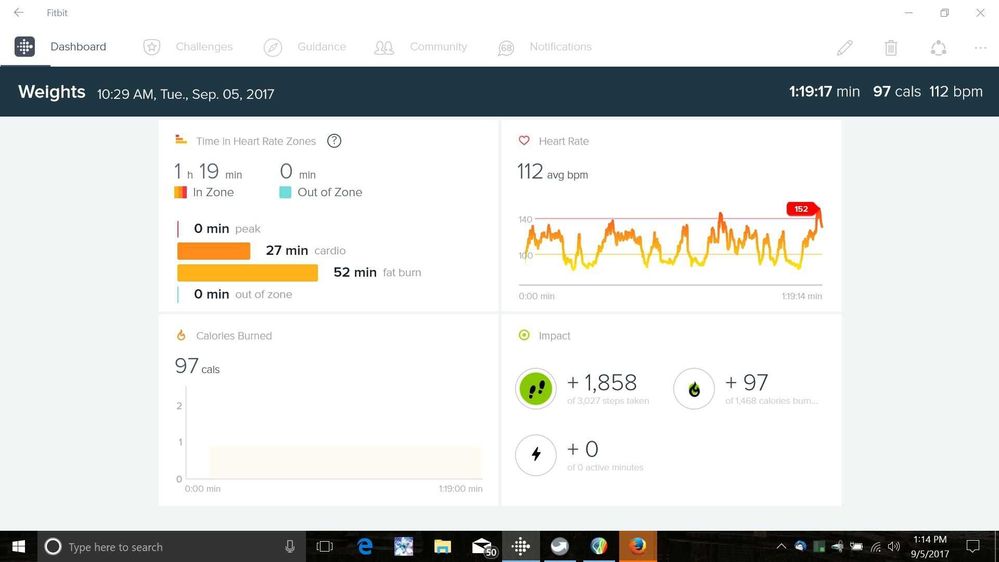Click the Challenges star badge icon
999x562 pixels.
tap(152, 47)
